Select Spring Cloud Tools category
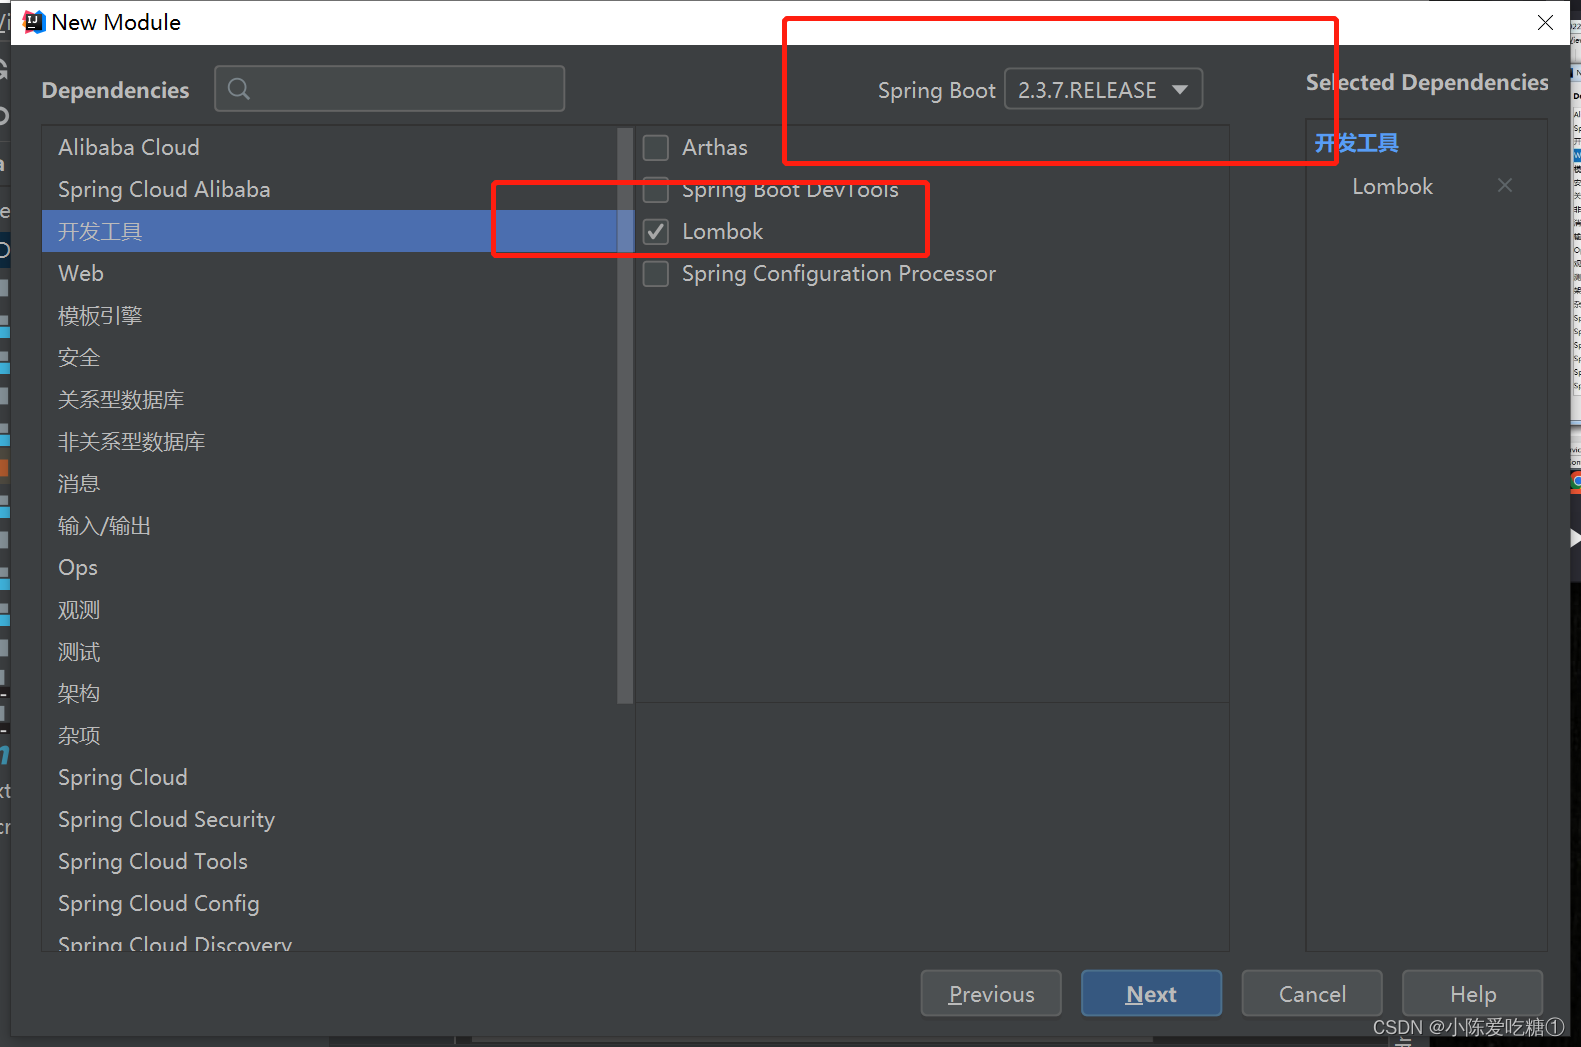Image resolution: width=1581 pixels, height=1047 pixels. [330, 862]
